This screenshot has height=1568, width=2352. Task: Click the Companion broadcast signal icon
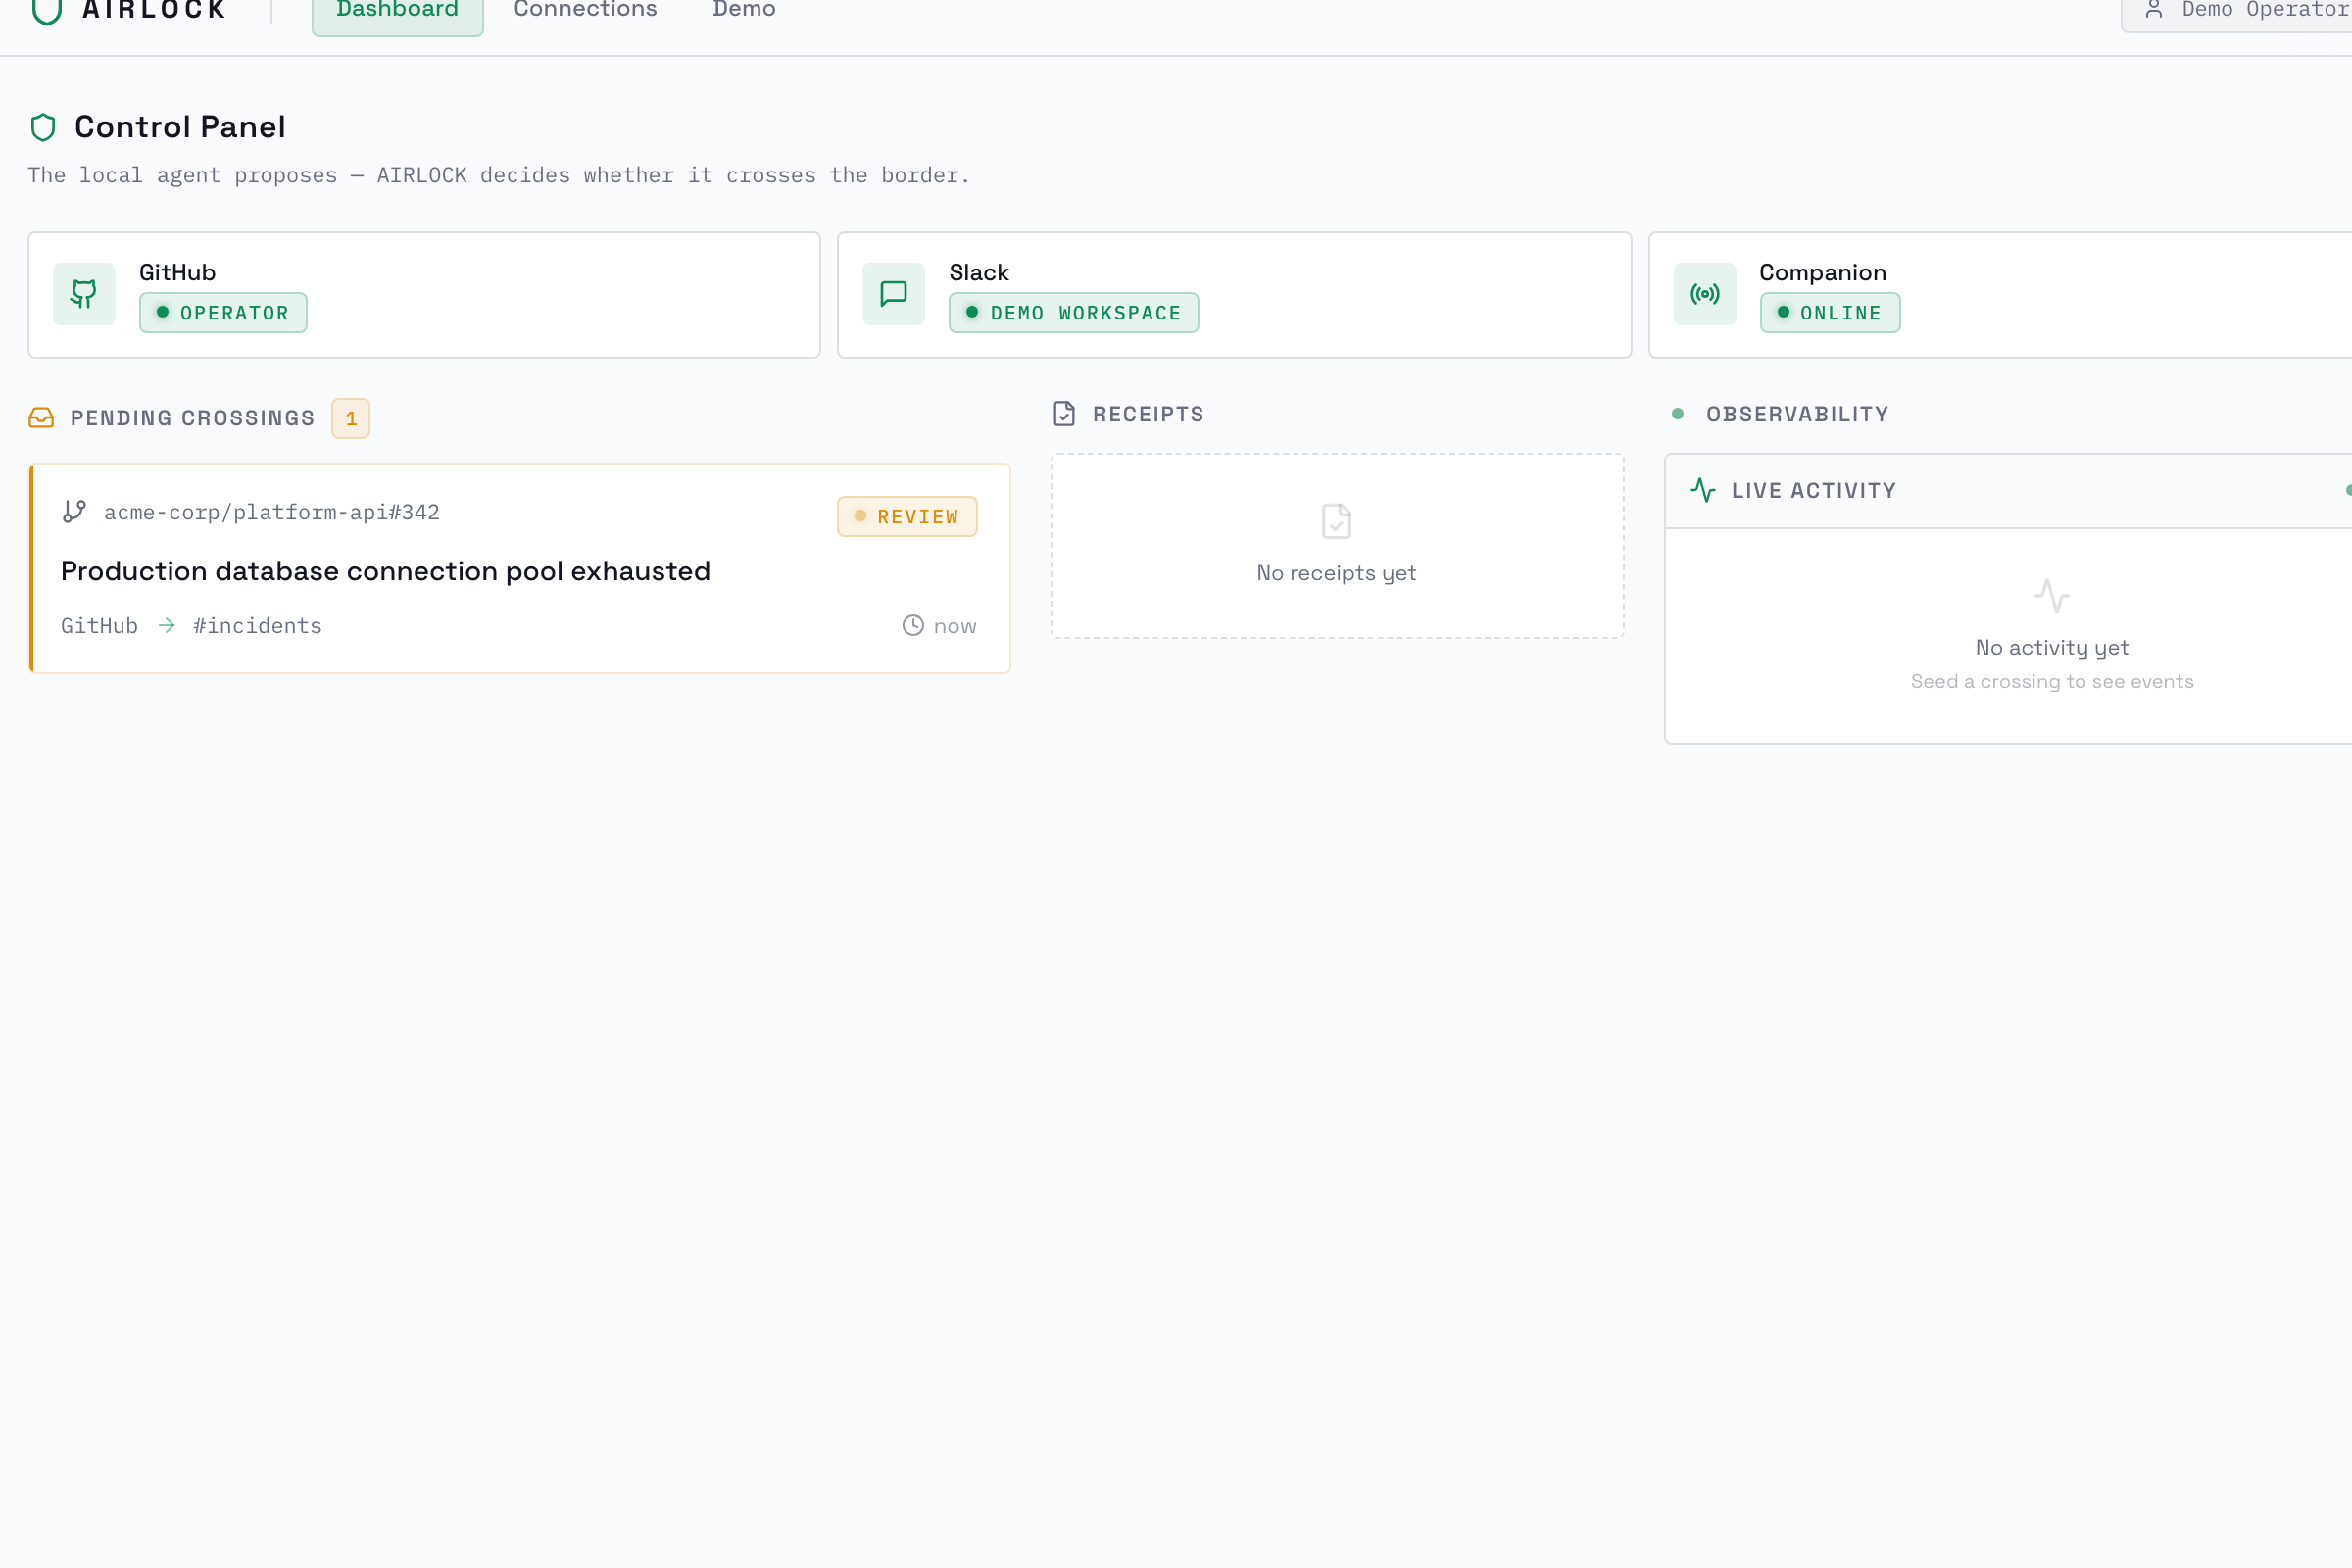(x=1705, y=294)
